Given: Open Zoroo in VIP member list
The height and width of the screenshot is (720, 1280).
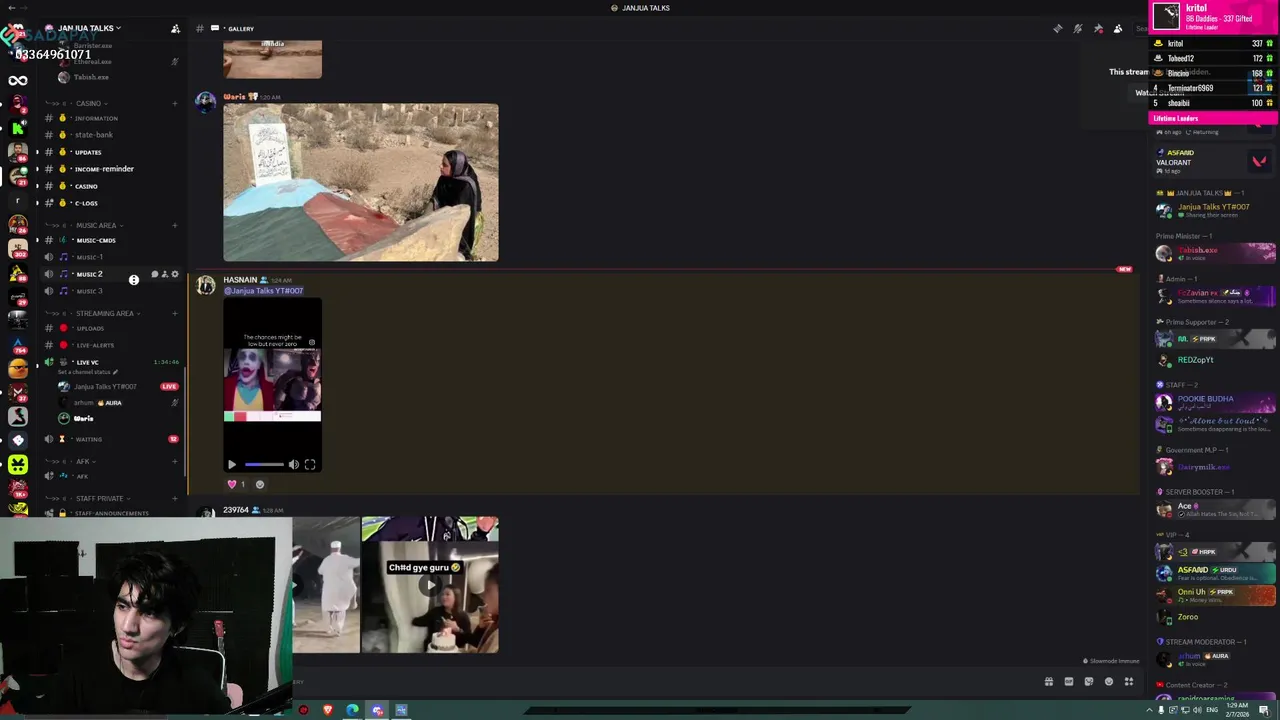Looking at the screenshot, I should click(x=1215, y=617).
